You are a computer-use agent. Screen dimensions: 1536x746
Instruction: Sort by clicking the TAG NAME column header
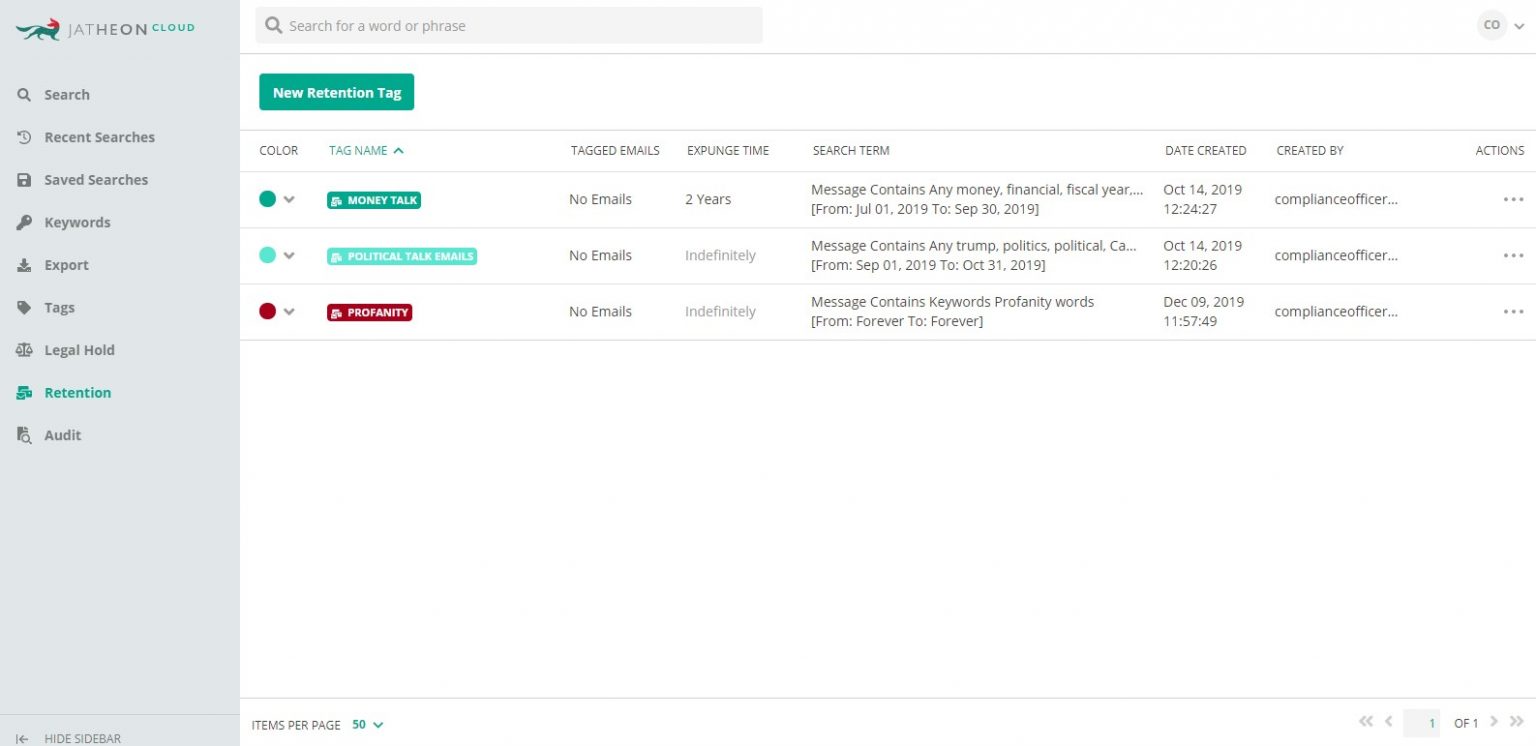[357, 150]
